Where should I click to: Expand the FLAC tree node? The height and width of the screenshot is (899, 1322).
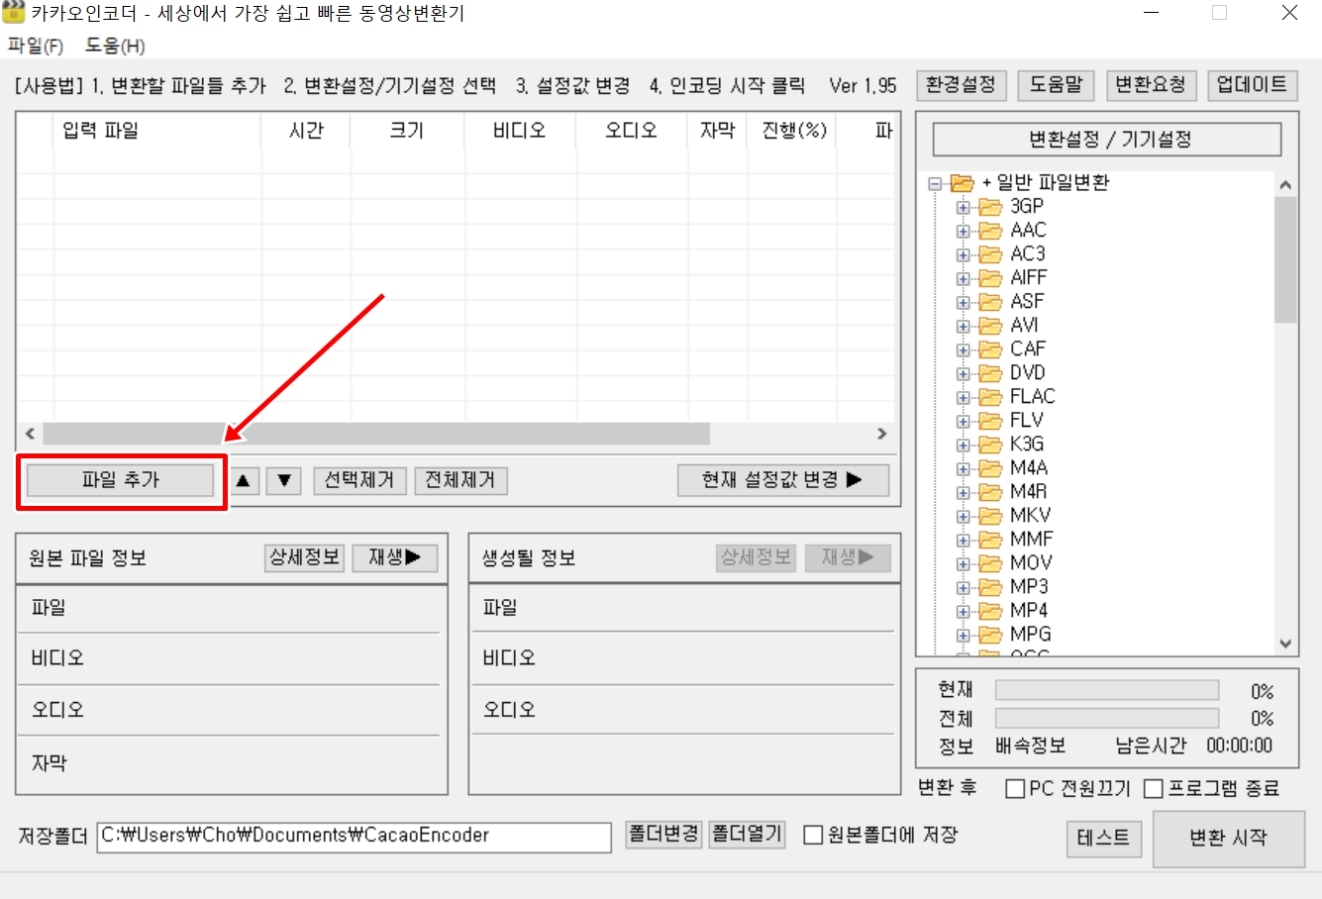962,398
